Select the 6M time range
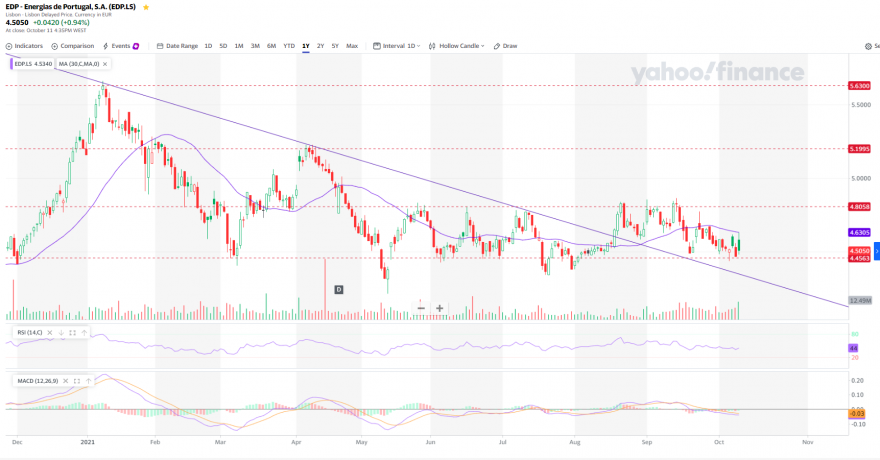Image resolution: width=880 pixels, height=460 pixels. coord(271,46)
